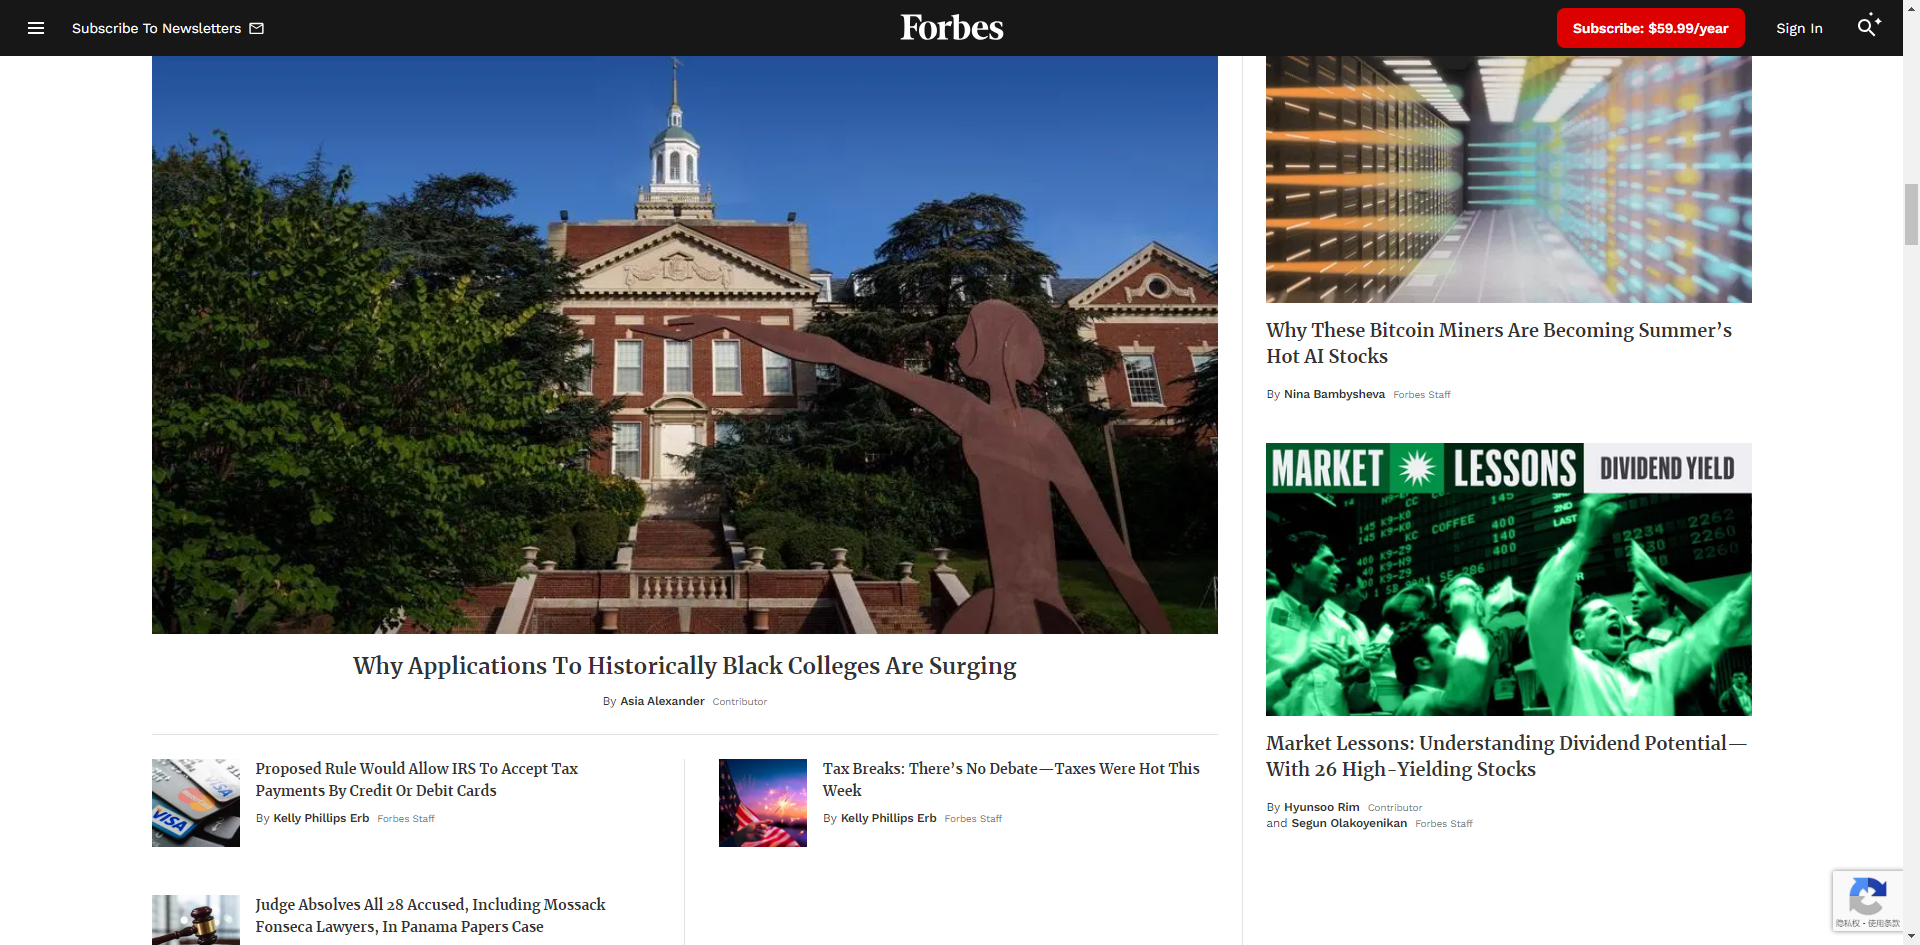
Task: Click the page vertical scrollbar thumb
Action: click(1911, 214)
